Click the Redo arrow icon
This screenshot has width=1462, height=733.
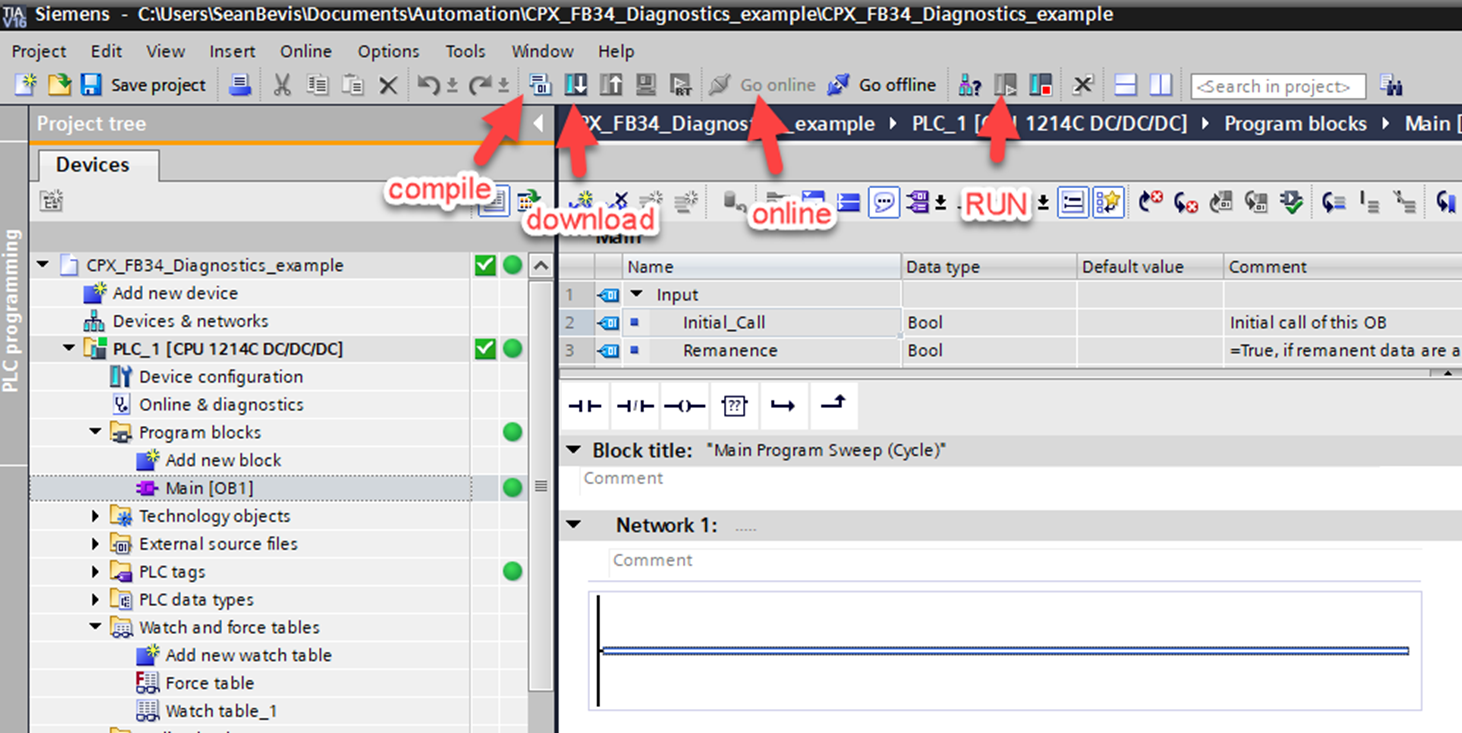tap(480, 86)
